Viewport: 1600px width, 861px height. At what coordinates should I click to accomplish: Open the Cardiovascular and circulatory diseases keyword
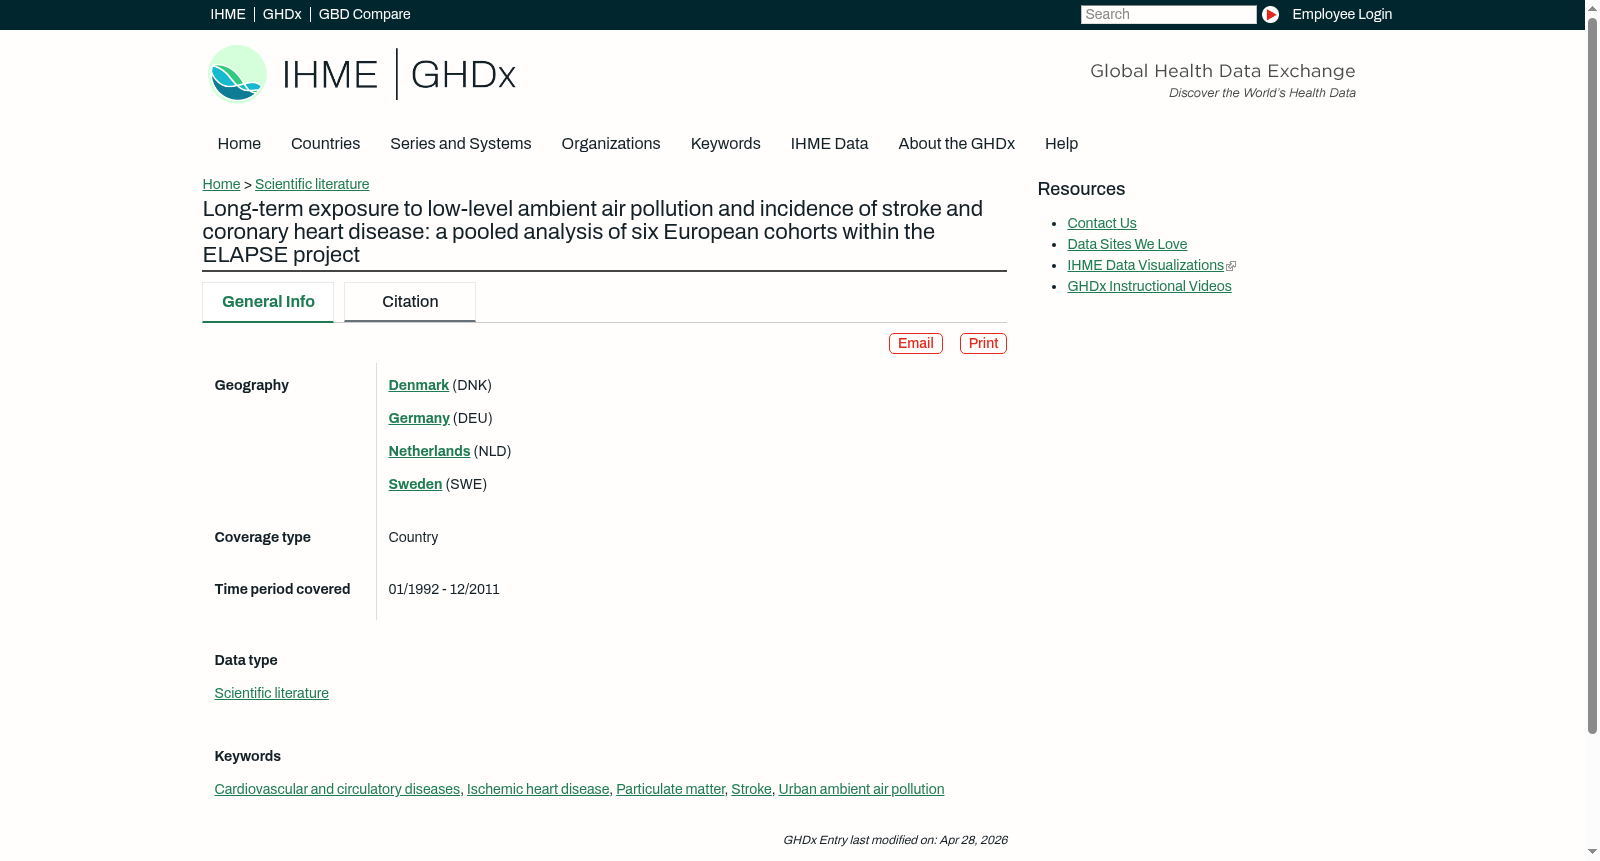tap(337, 789)
